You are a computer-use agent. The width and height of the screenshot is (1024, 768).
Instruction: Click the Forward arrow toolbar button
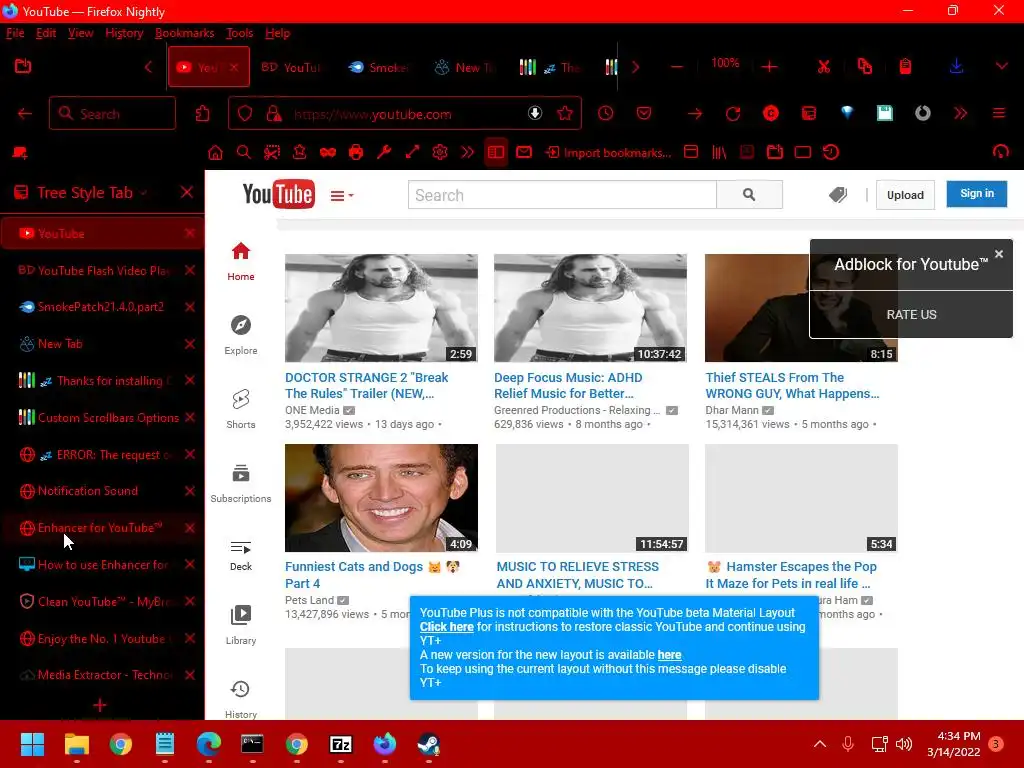(x=695, y=114)
